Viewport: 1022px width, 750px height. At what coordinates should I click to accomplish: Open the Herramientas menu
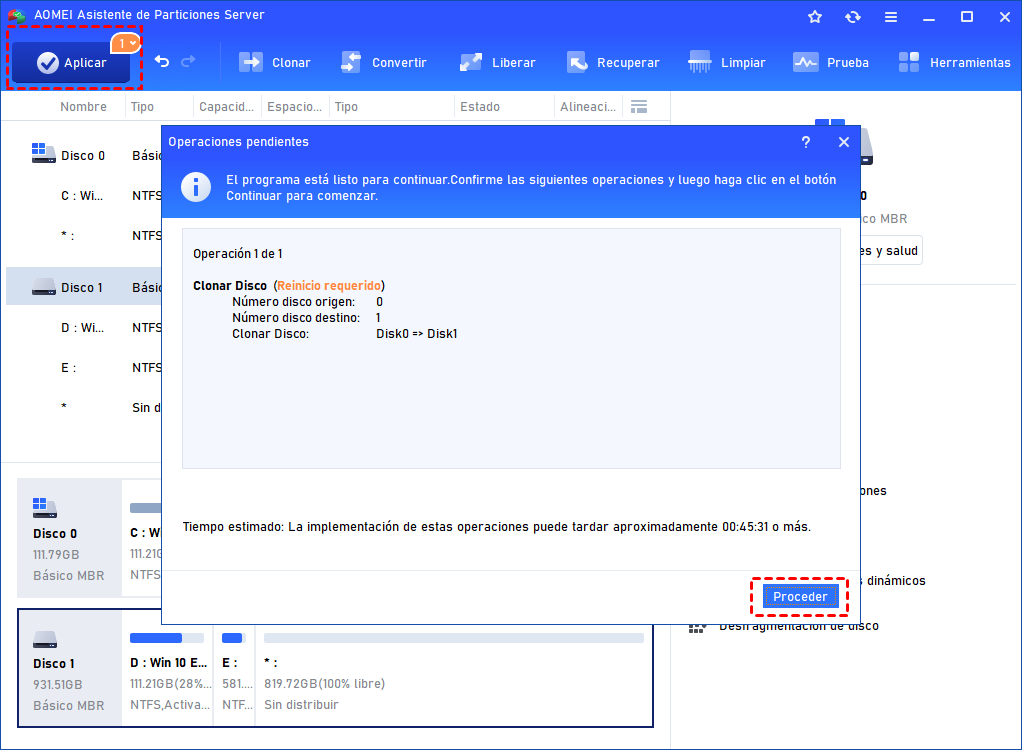point(954,63)
